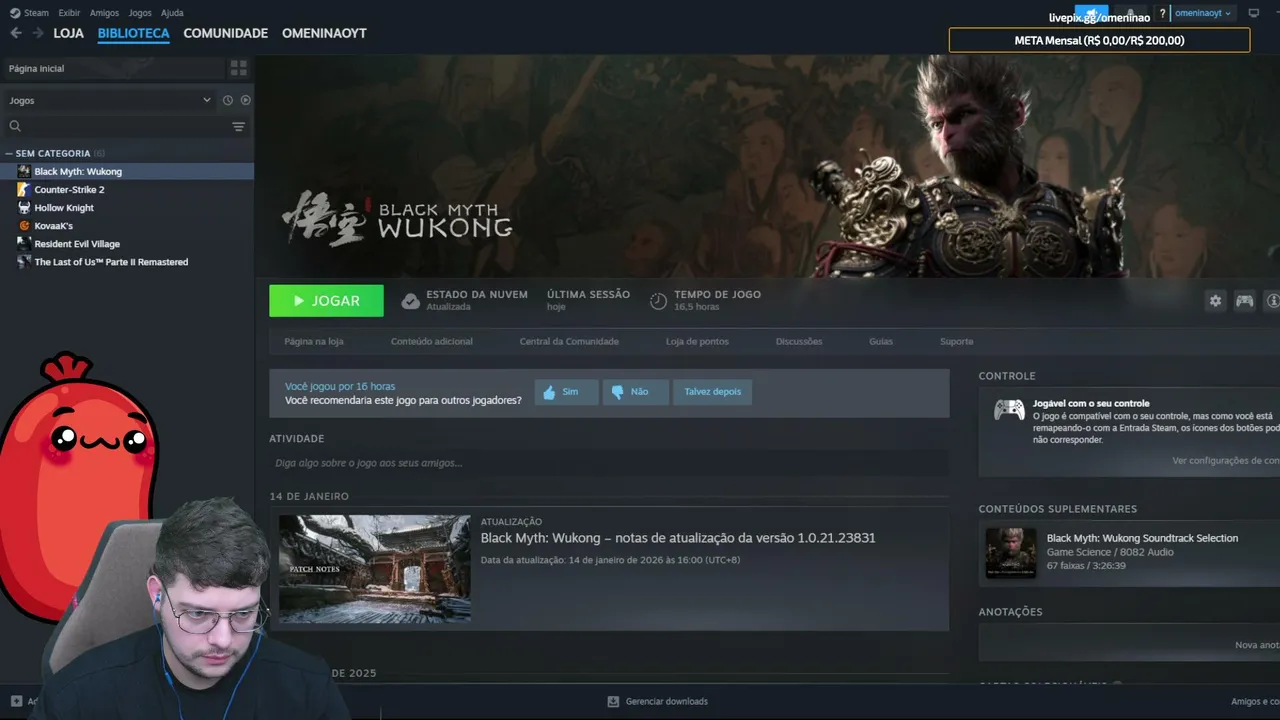Click the Black Myth: Wukong game icon

click(x=24, y=171)
